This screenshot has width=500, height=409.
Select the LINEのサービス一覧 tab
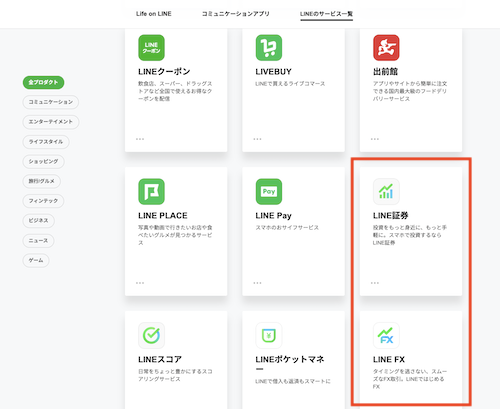pos(326,14)
